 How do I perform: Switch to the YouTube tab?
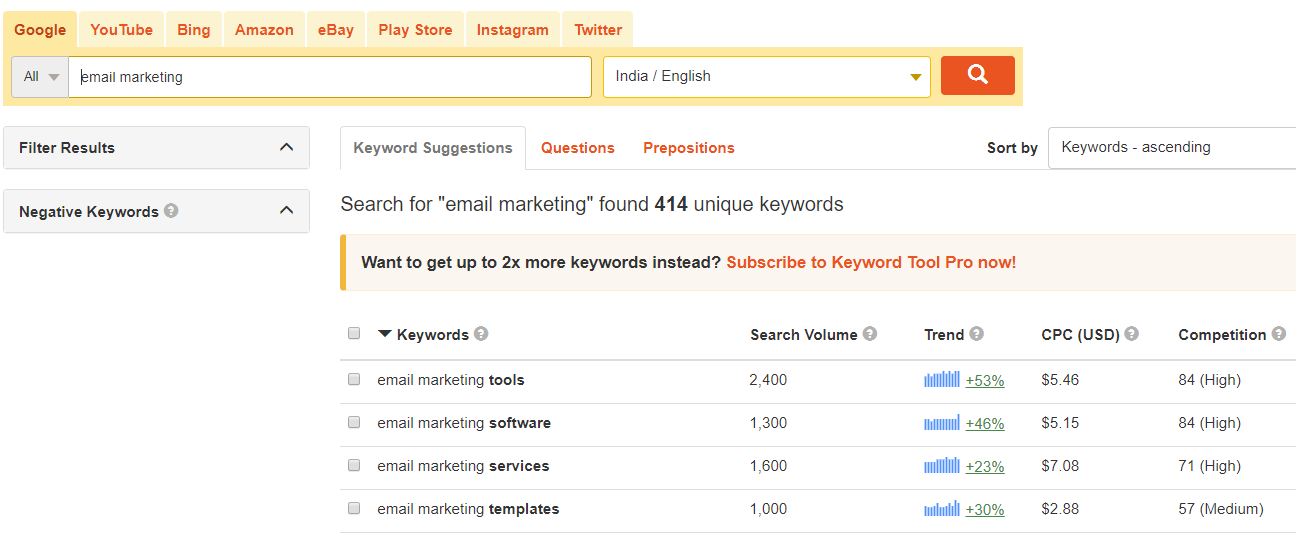coord(121,30)
